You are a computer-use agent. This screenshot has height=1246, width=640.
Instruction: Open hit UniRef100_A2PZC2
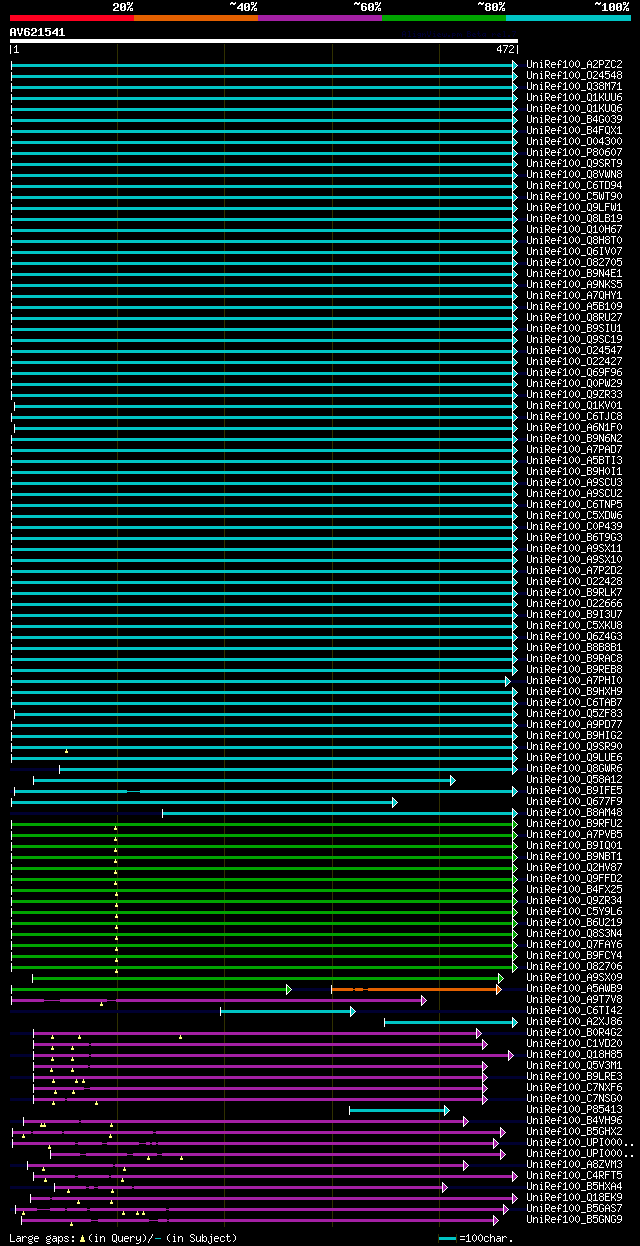pos(574,65)
